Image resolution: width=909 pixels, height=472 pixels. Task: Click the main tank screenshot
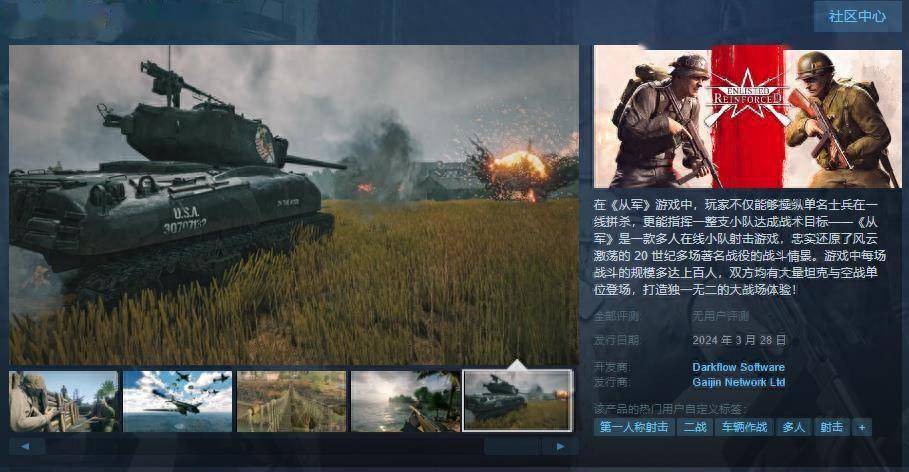[x=294, y=205]
